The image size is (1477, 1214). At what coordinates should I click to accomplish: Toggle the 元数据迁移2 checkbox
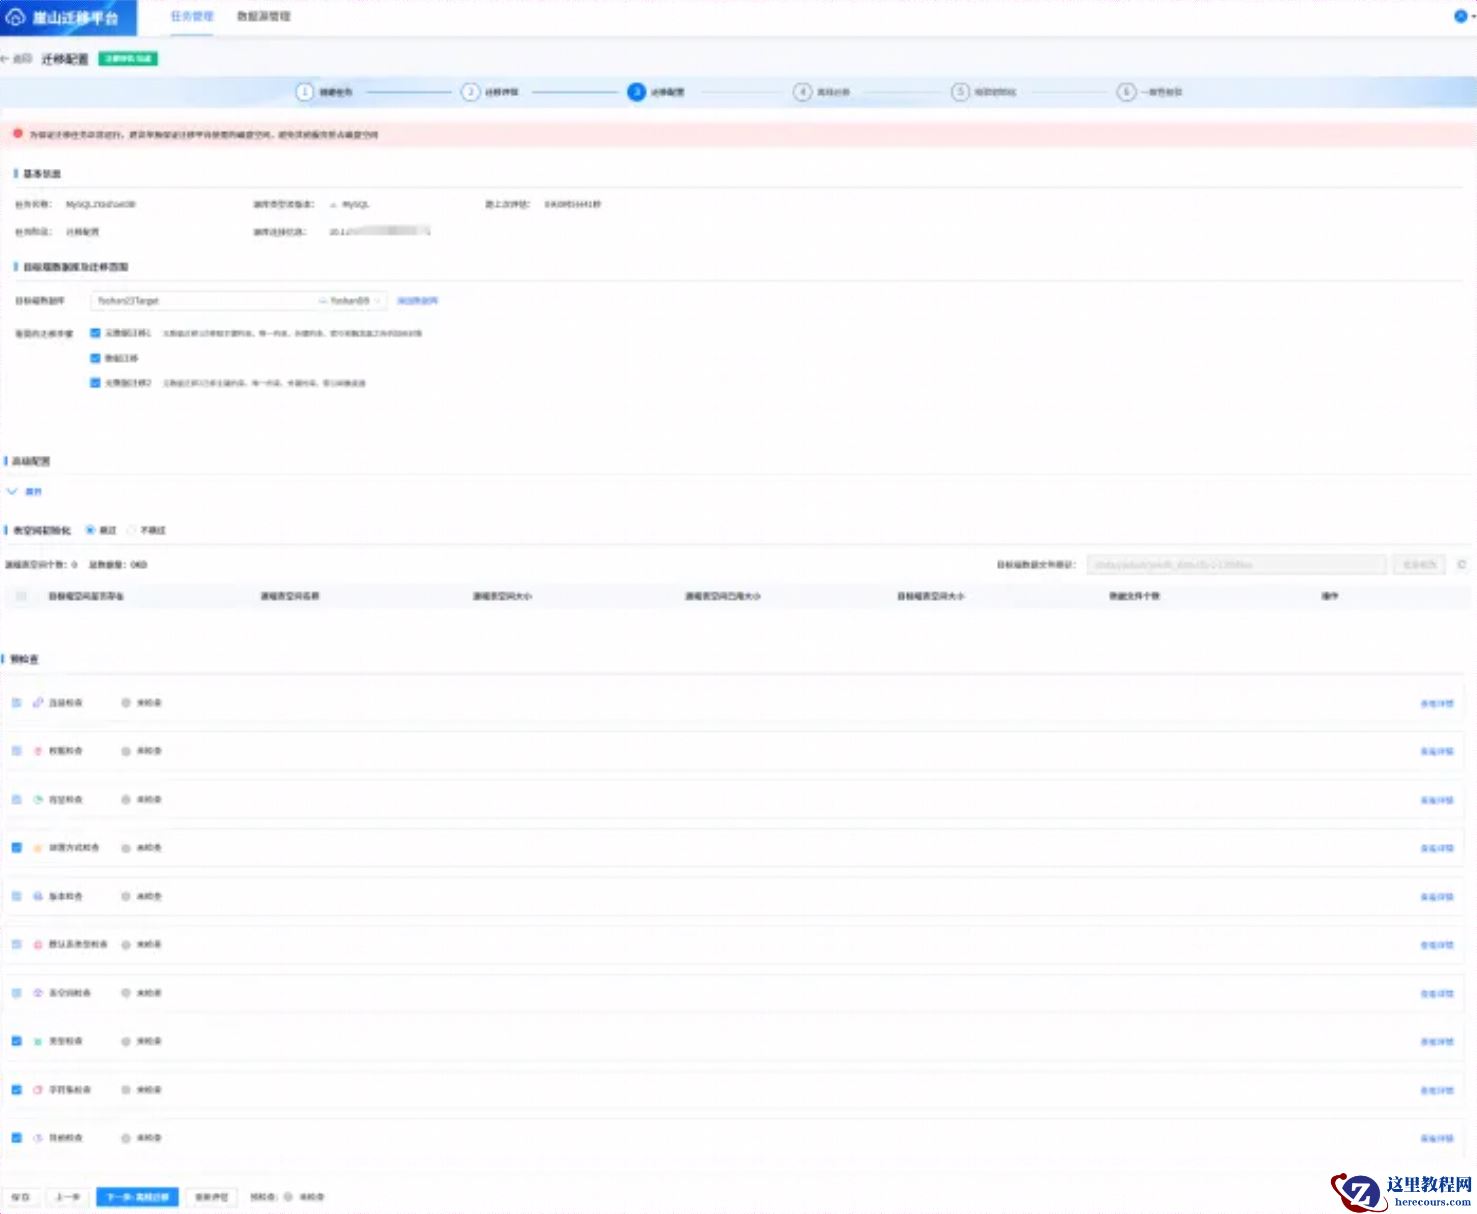click(96, 383)
